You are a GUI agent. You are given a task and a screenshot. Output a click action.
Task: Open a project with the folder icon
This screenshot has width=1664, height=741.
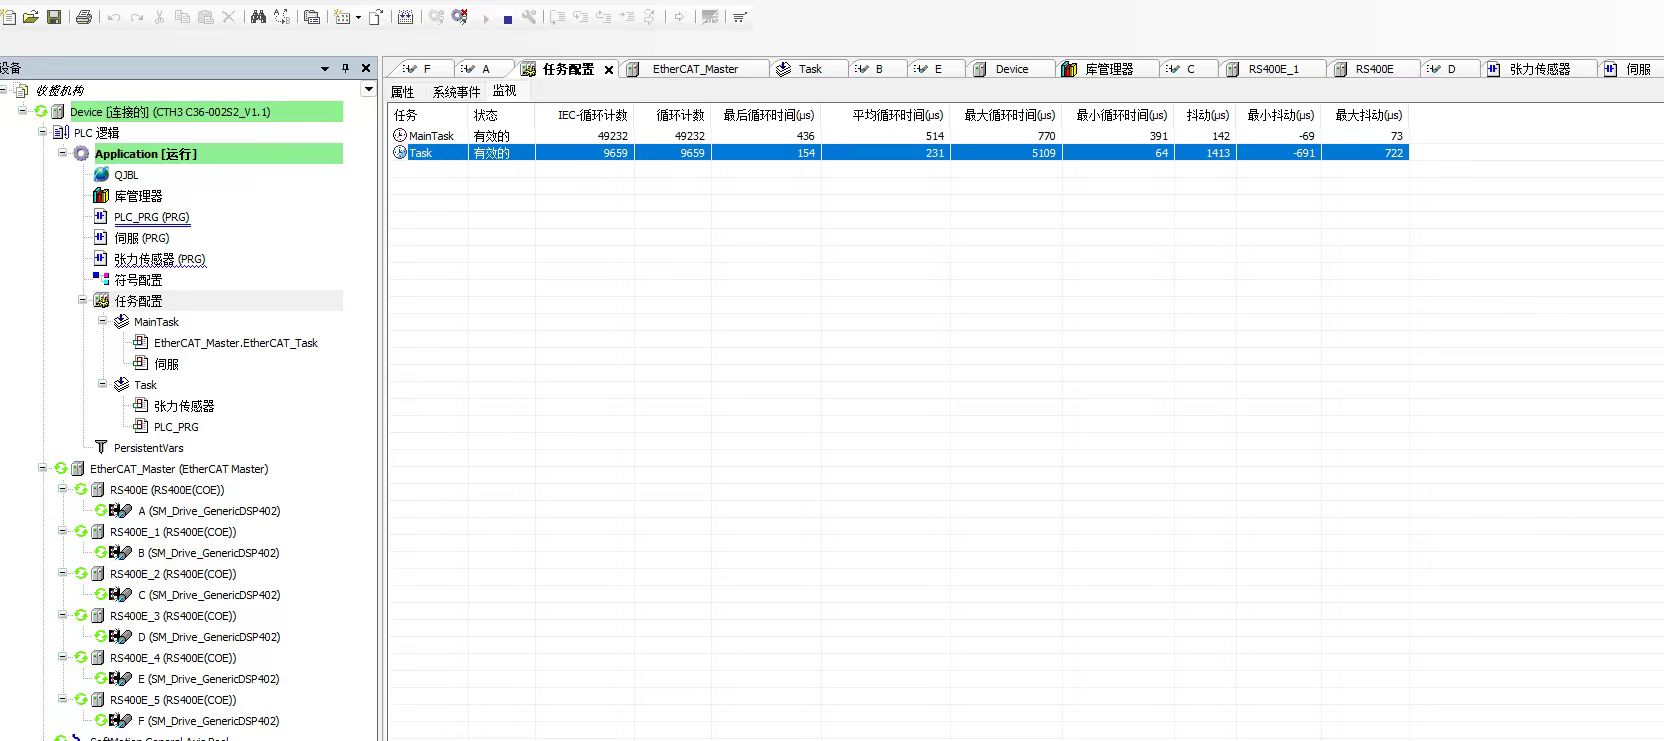tap(30, 17)
